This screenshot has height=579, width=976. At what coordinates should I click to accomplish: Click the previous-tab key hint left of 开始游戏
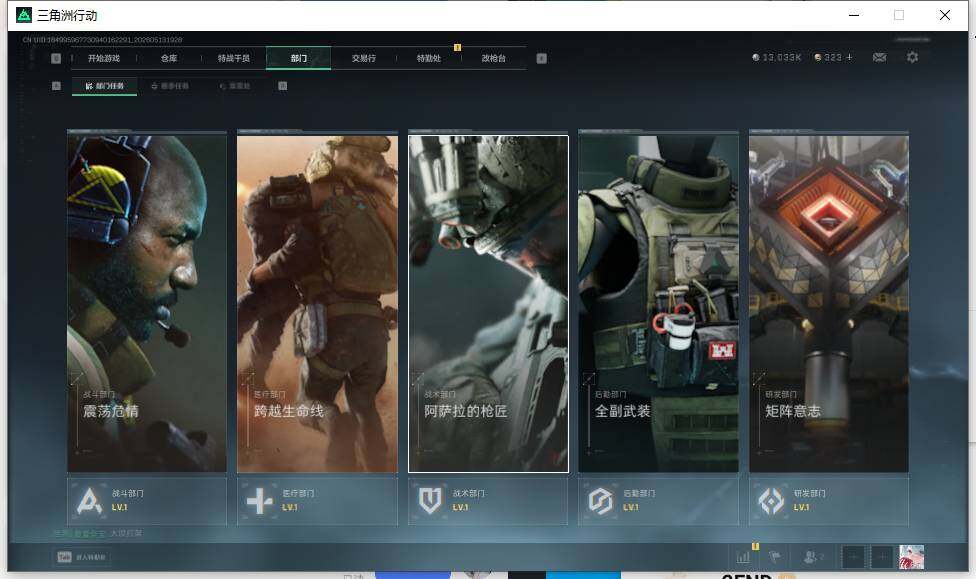tap(56, 58)
